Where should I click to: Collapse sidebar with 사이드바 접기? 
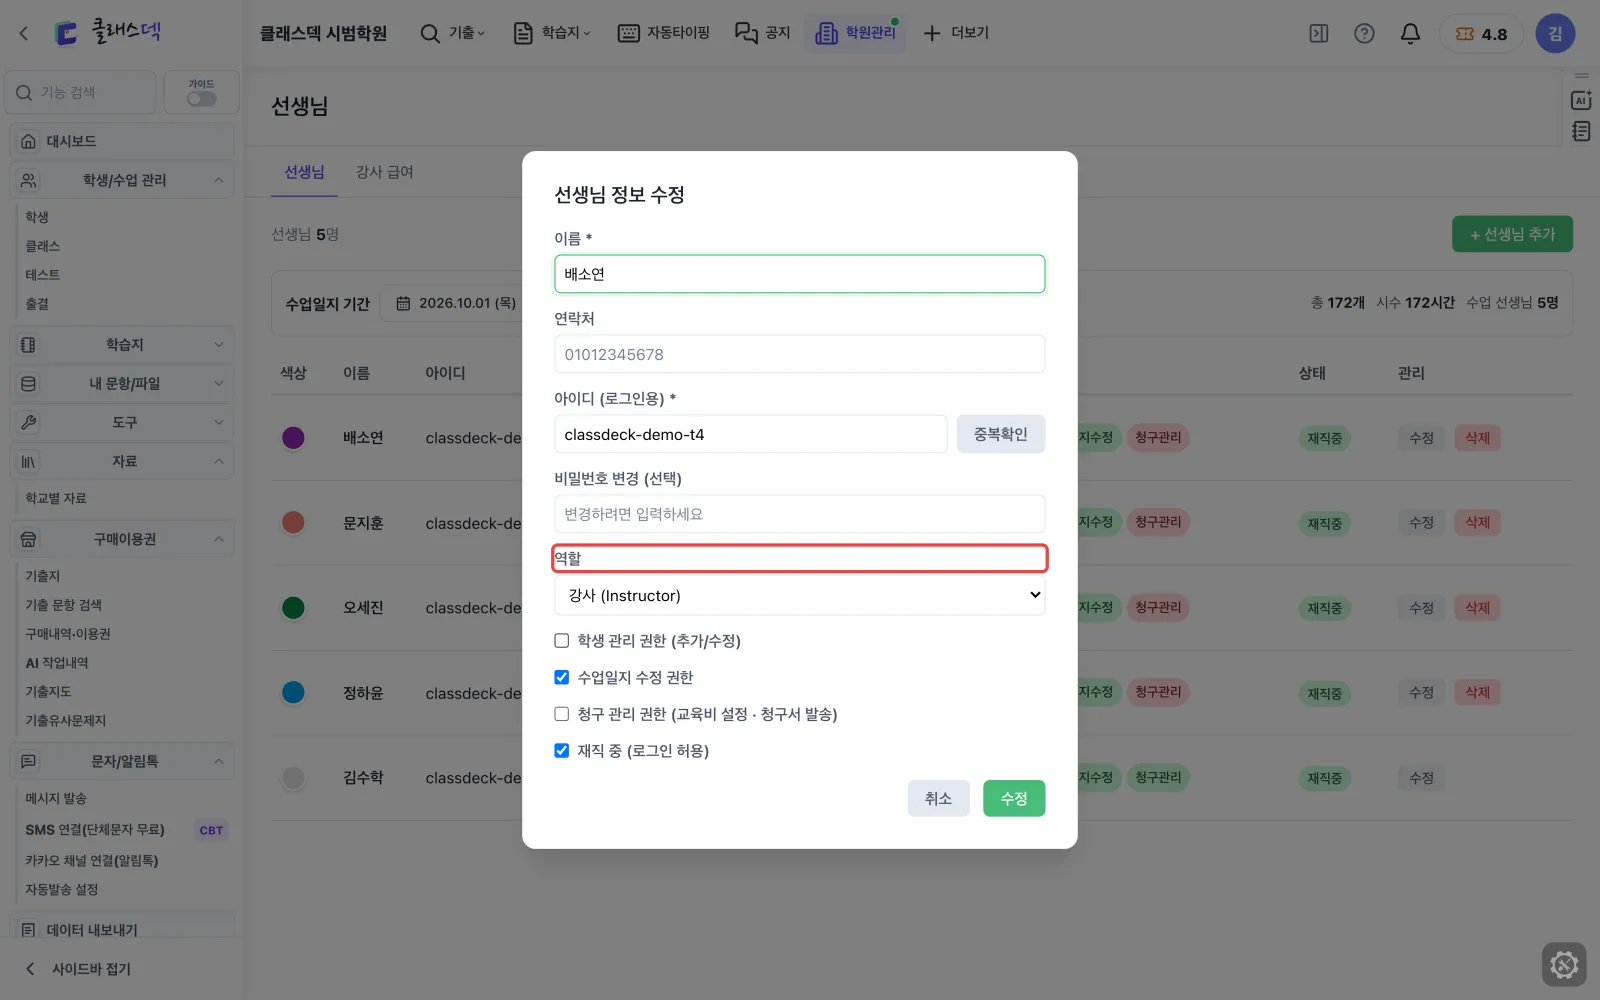(x=80, y=969)
